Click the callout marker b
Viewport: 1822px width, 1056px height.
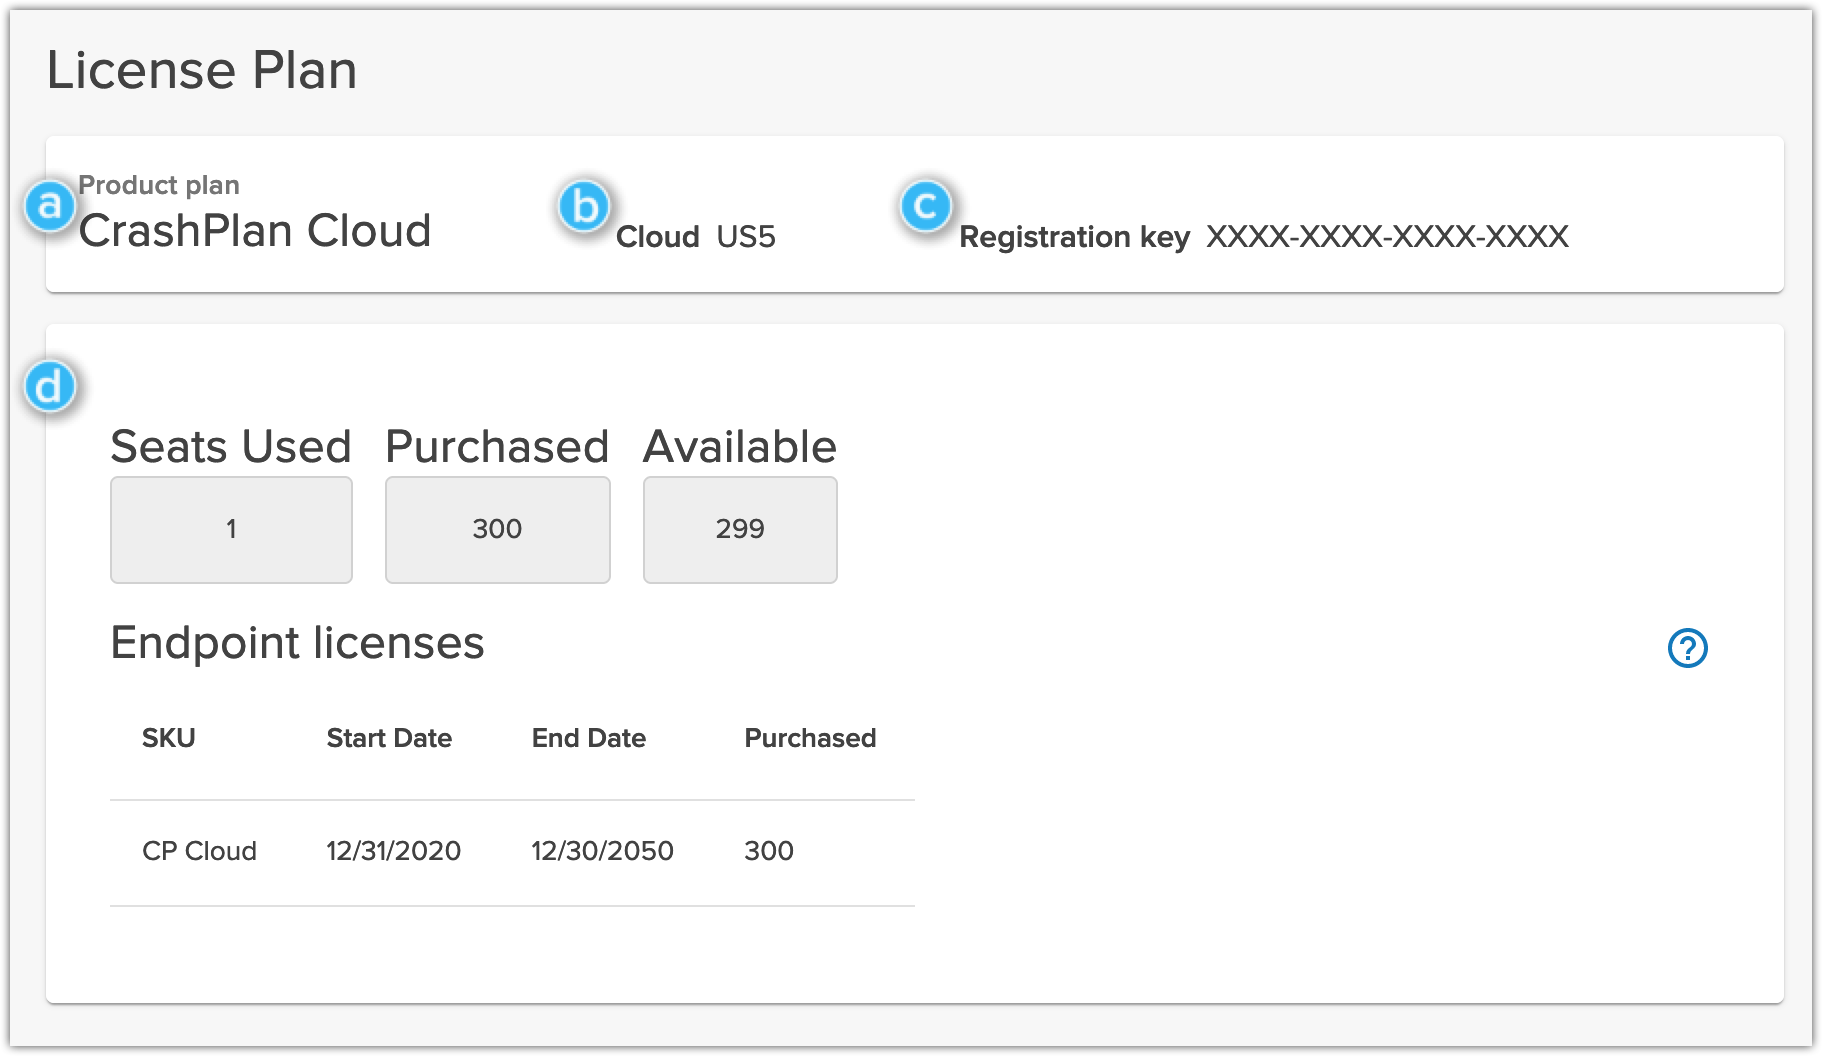(x=585, y=206)
